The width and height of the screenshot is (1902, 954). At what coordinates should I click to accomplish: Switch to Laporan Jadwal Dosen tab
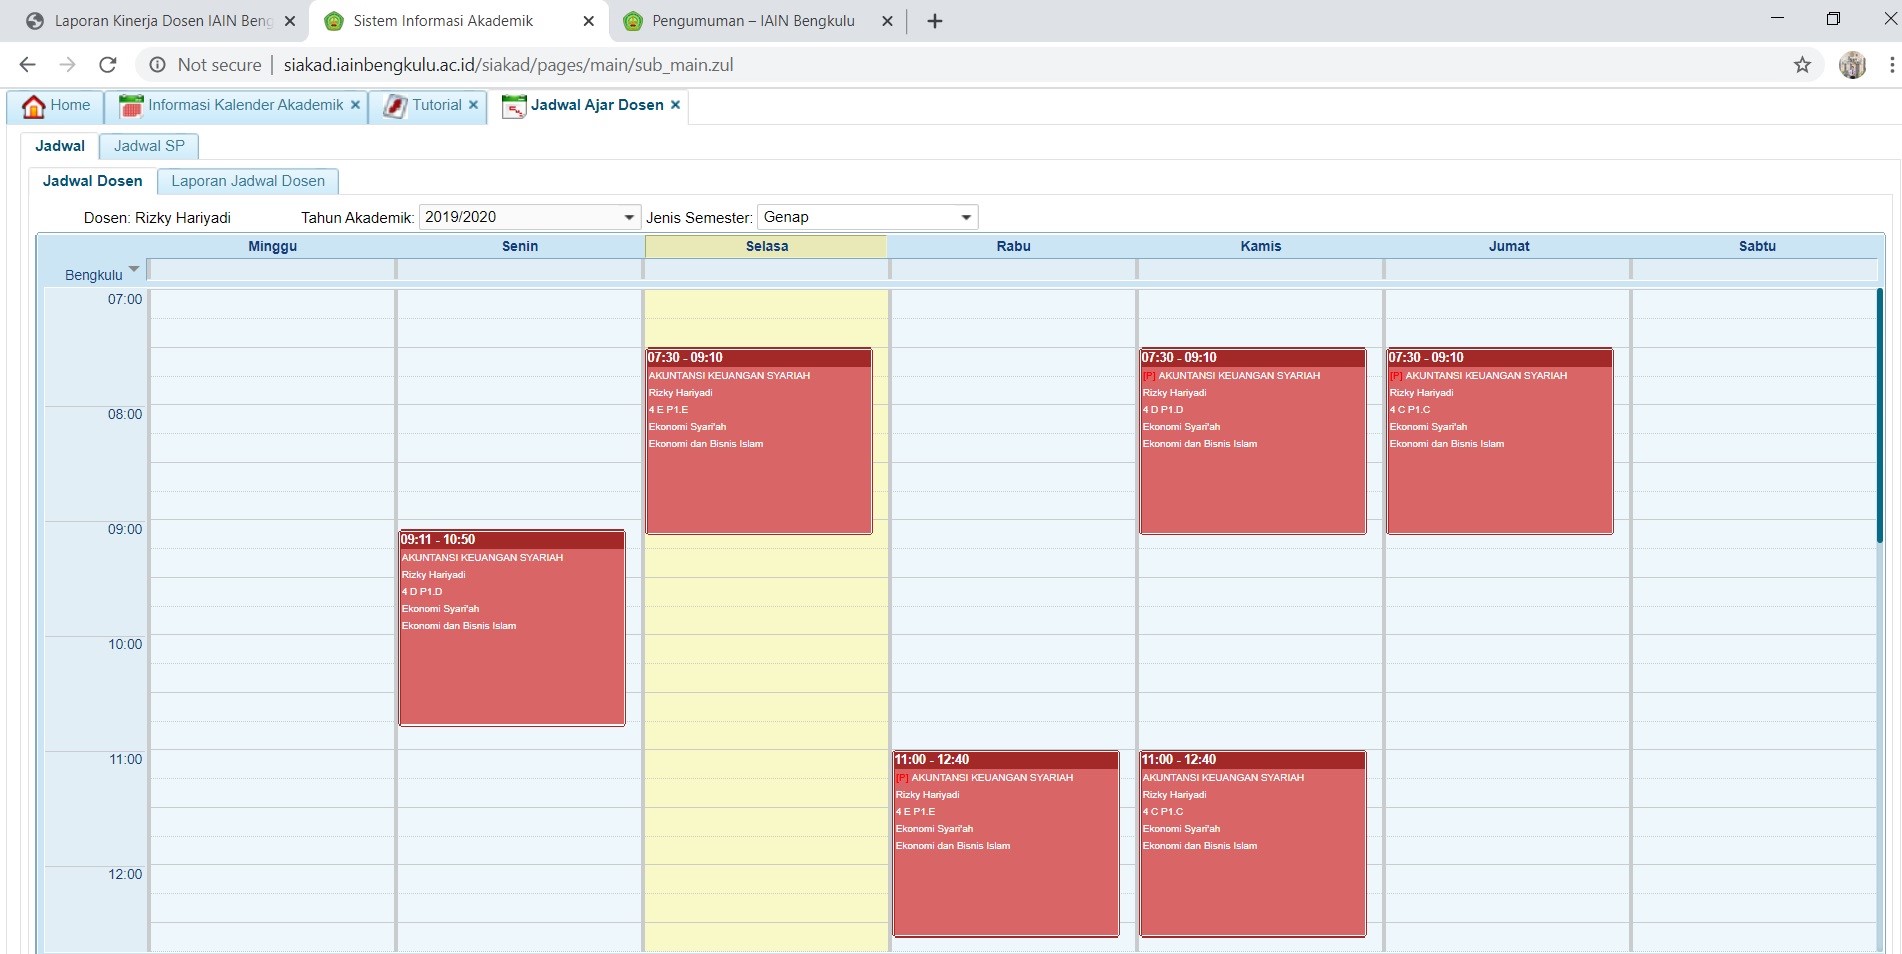[248, 181]
